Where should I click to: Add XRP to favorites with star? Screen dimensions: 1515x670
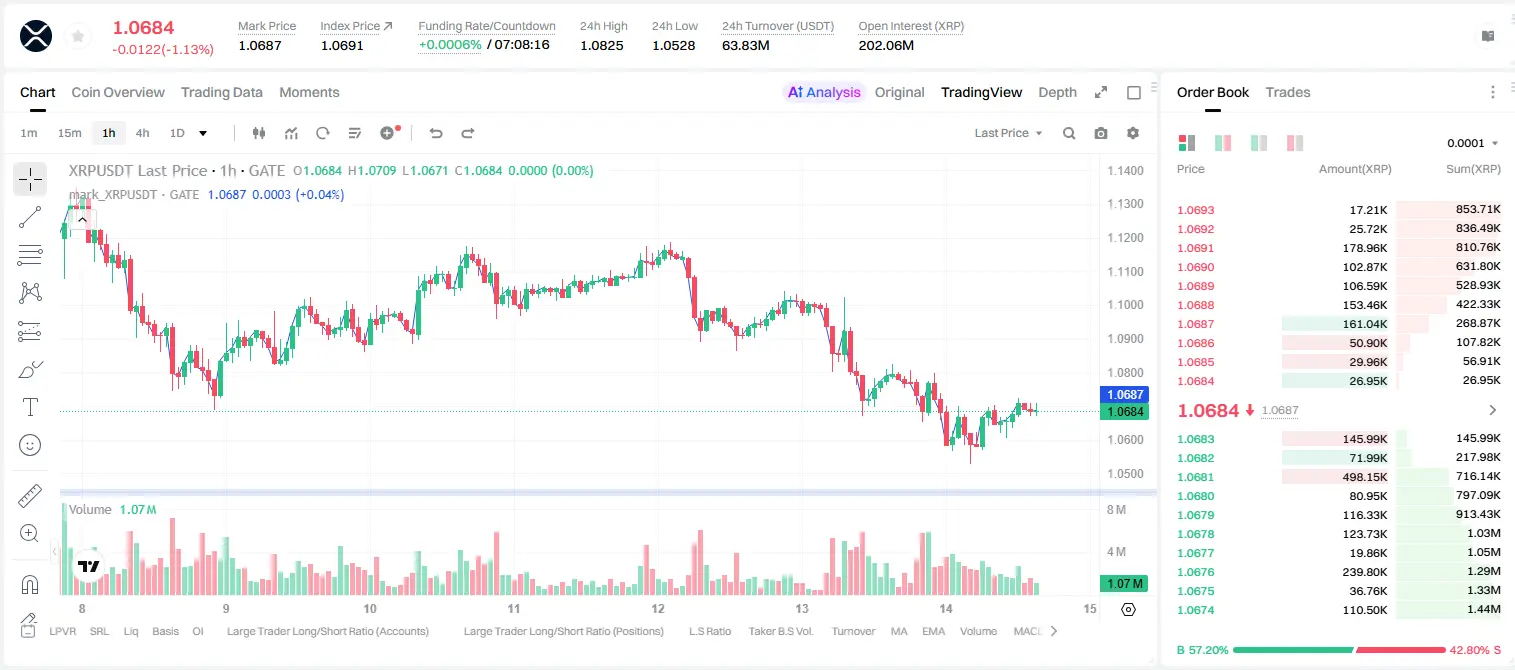[77, 36]
